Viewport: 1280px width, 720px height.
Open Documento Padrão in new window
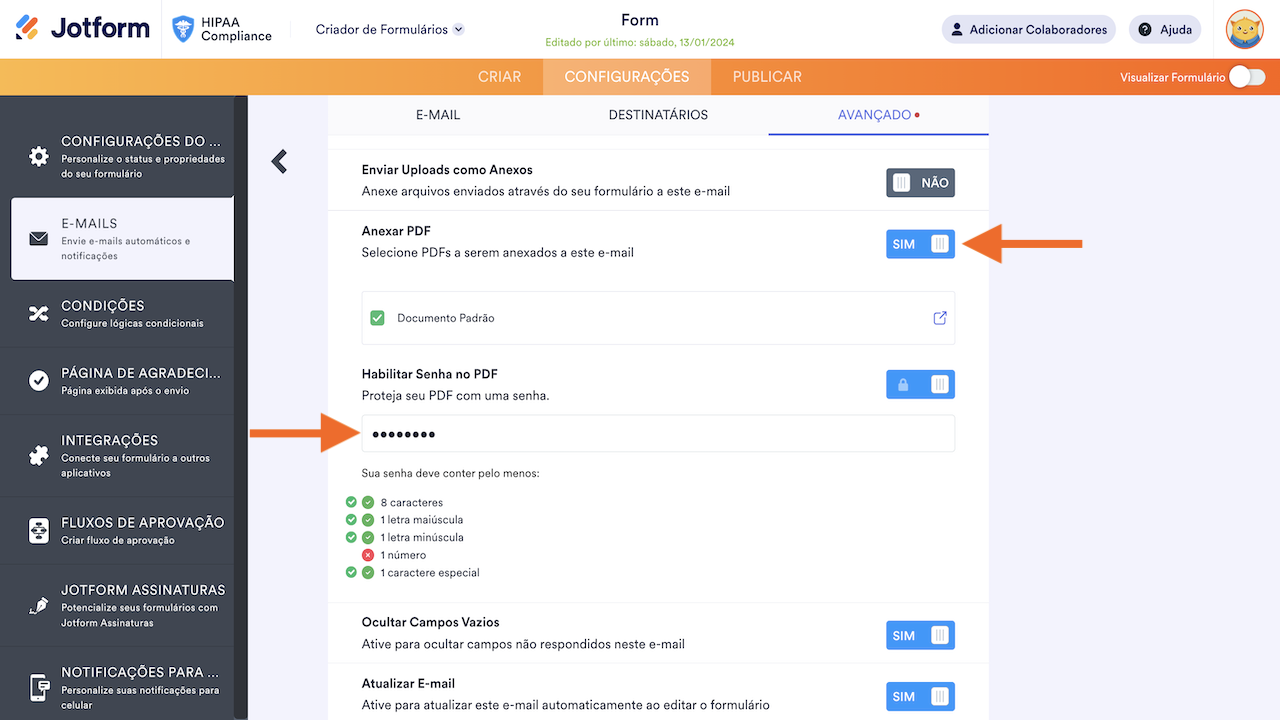(940, 318)
